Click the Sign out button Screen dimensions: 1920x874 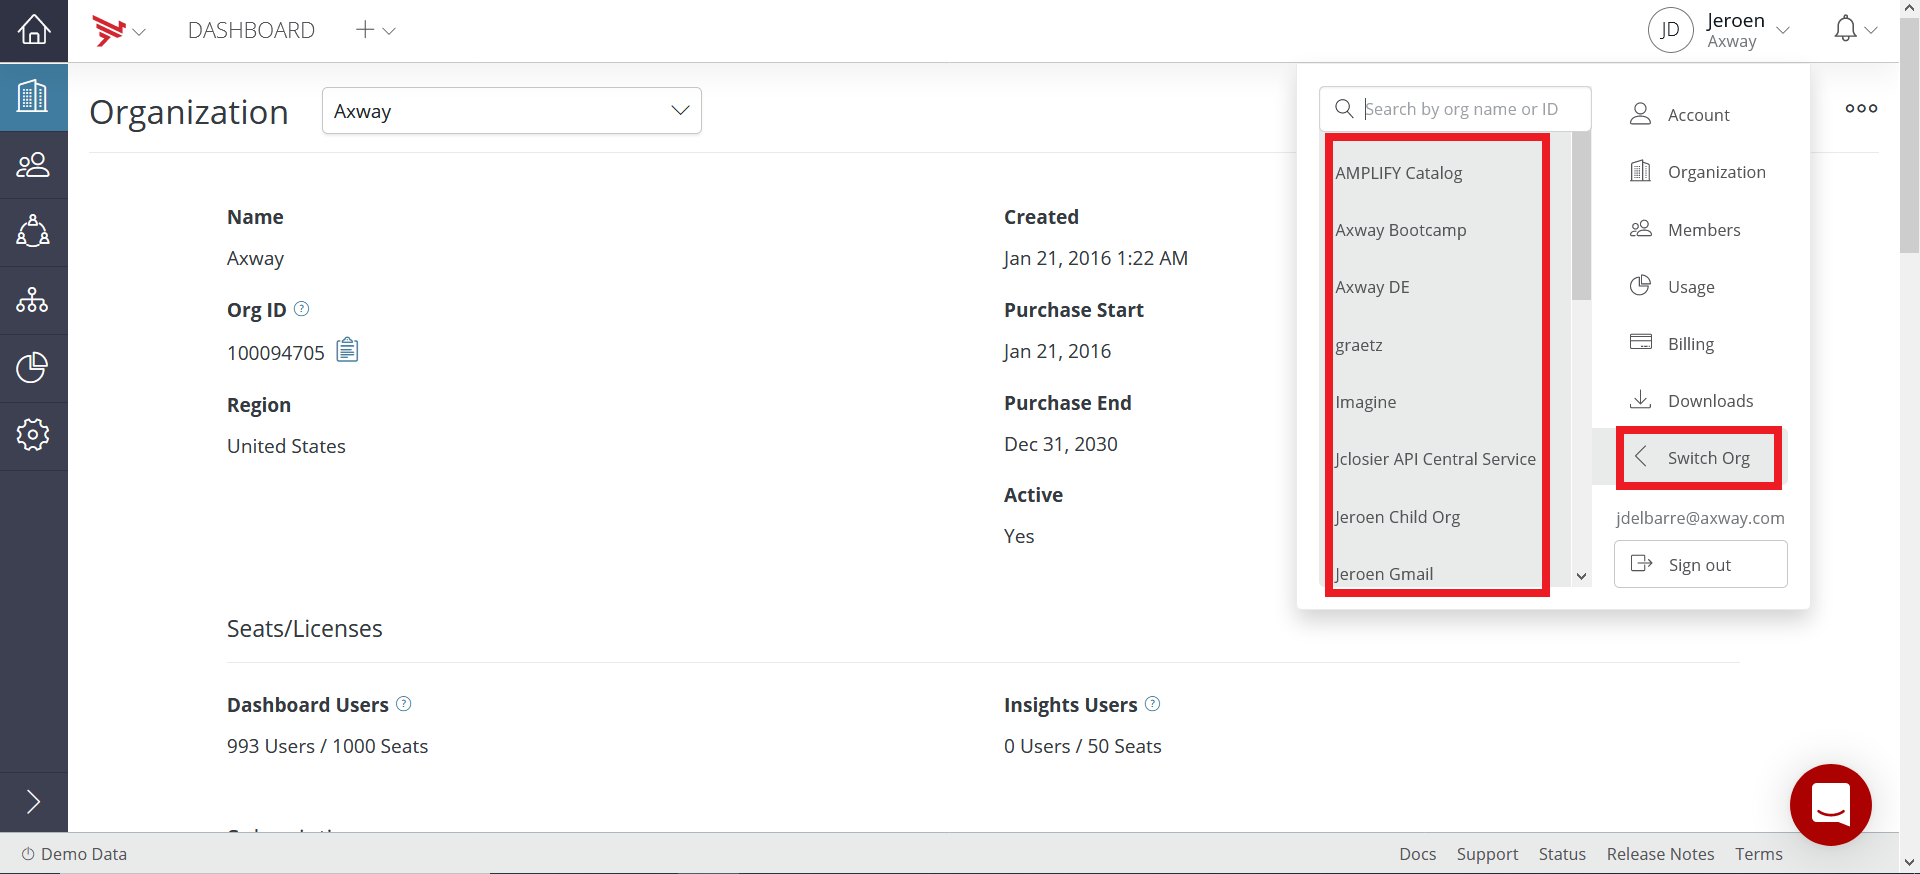coord(1700,564)
